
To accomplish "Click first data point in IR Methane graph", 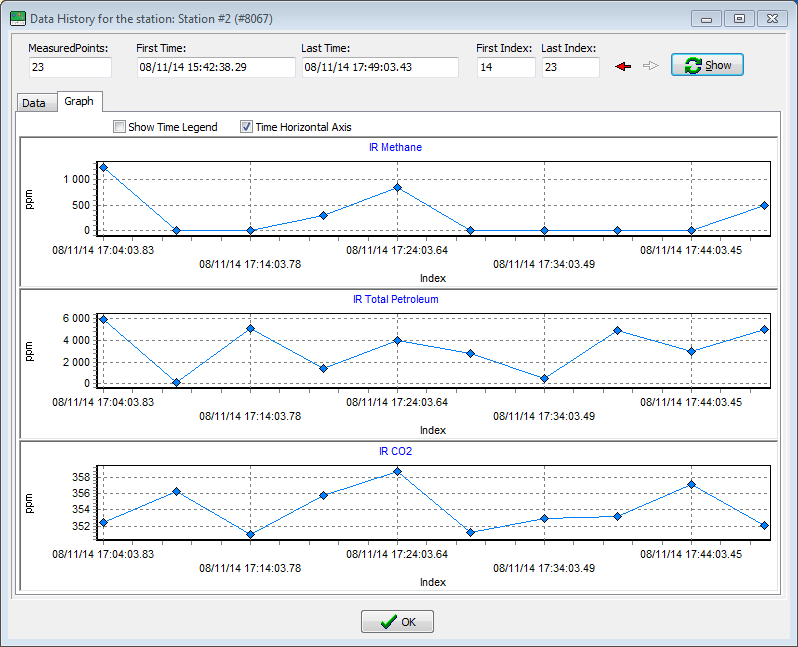I will 103,167.
